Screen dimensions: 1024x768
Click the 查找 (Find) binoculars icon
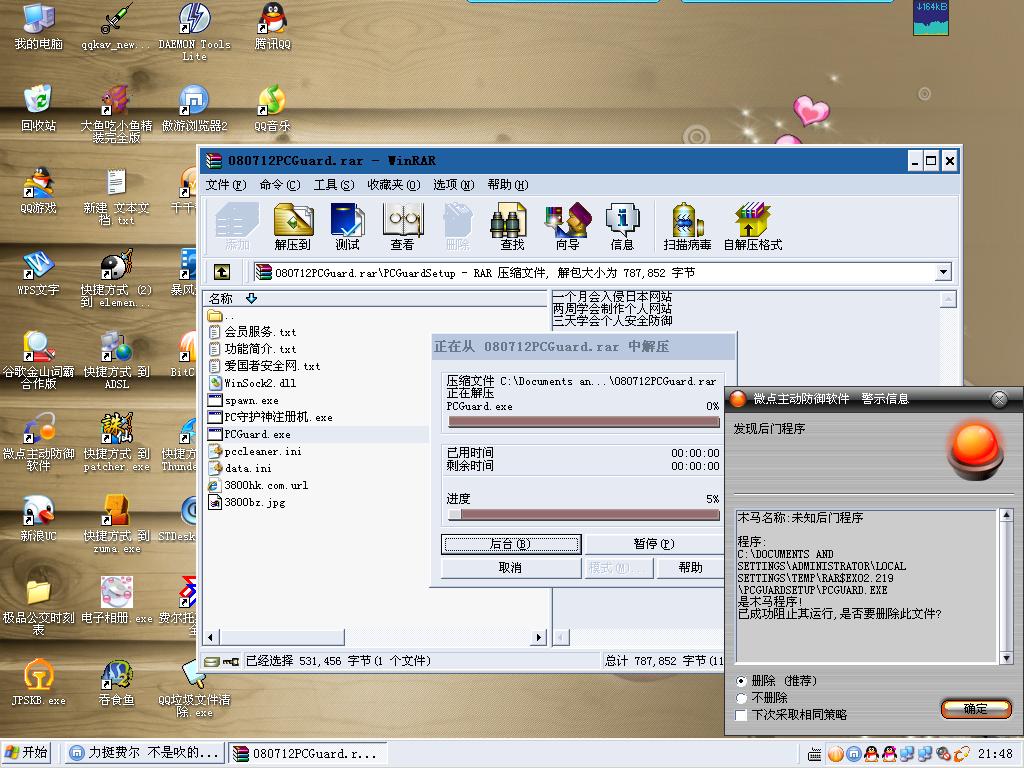511,227
